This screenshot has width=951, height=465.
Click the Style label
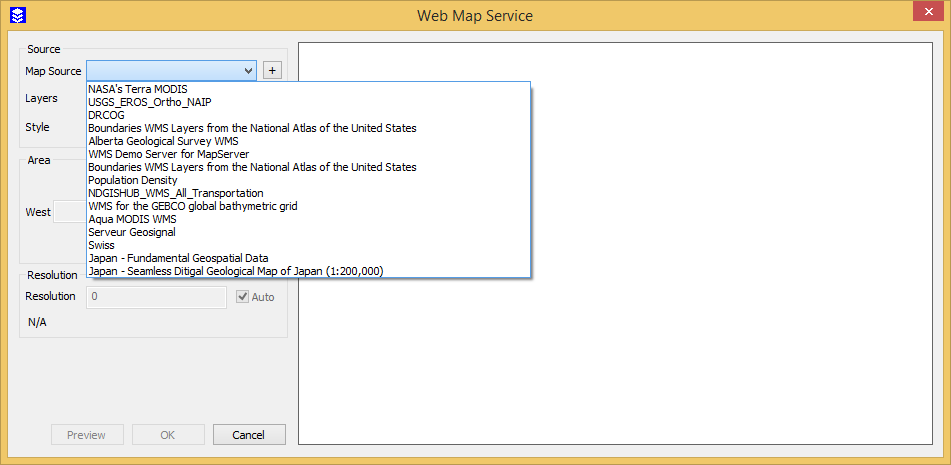coord(37,127)
